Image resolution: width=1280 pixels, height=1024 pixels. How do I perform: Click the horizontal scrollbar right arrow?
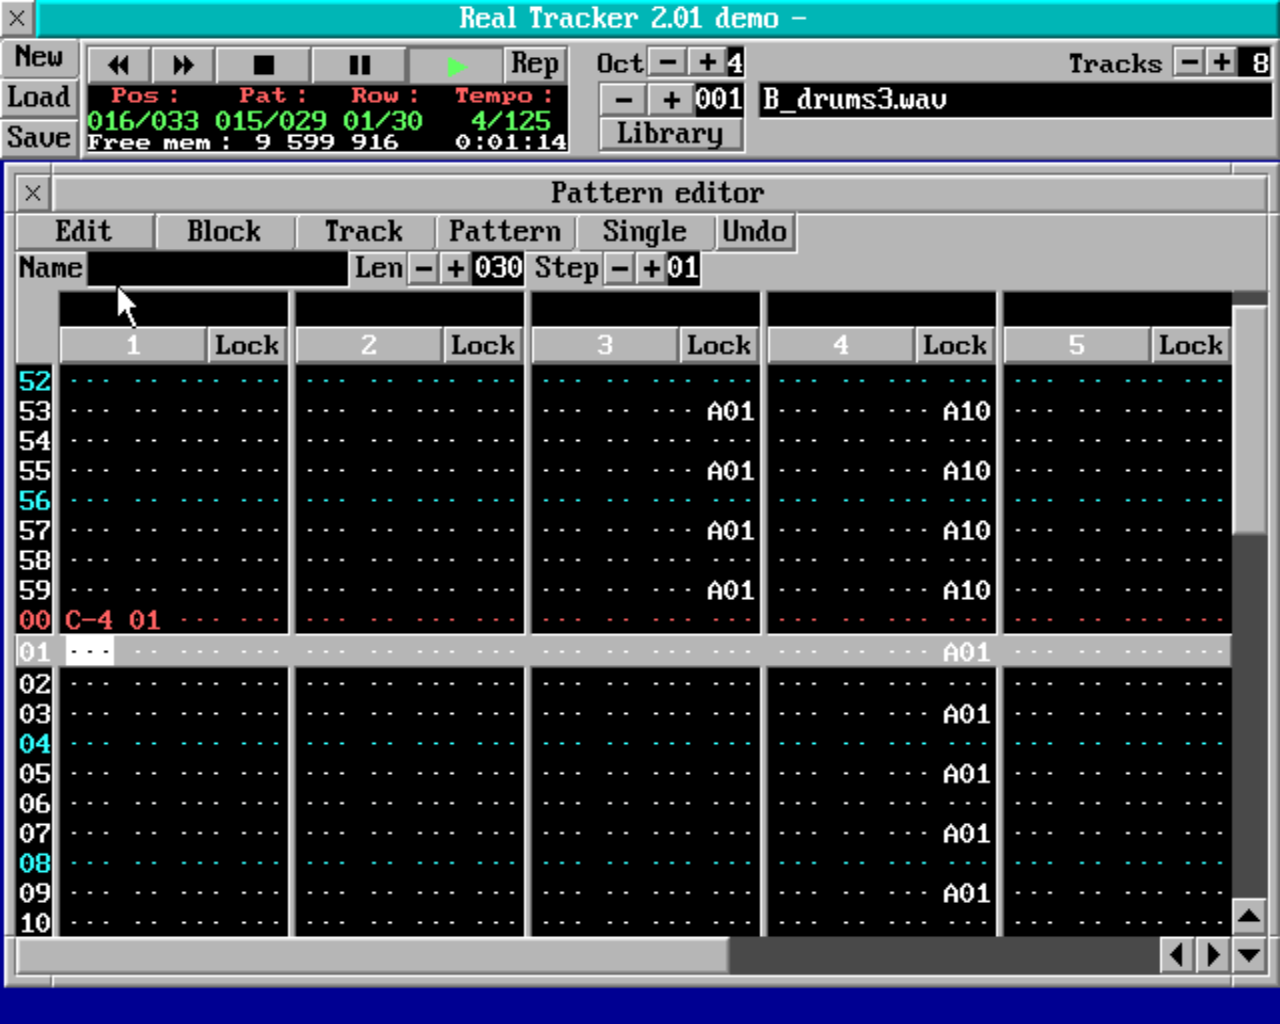coord(1213,955)
